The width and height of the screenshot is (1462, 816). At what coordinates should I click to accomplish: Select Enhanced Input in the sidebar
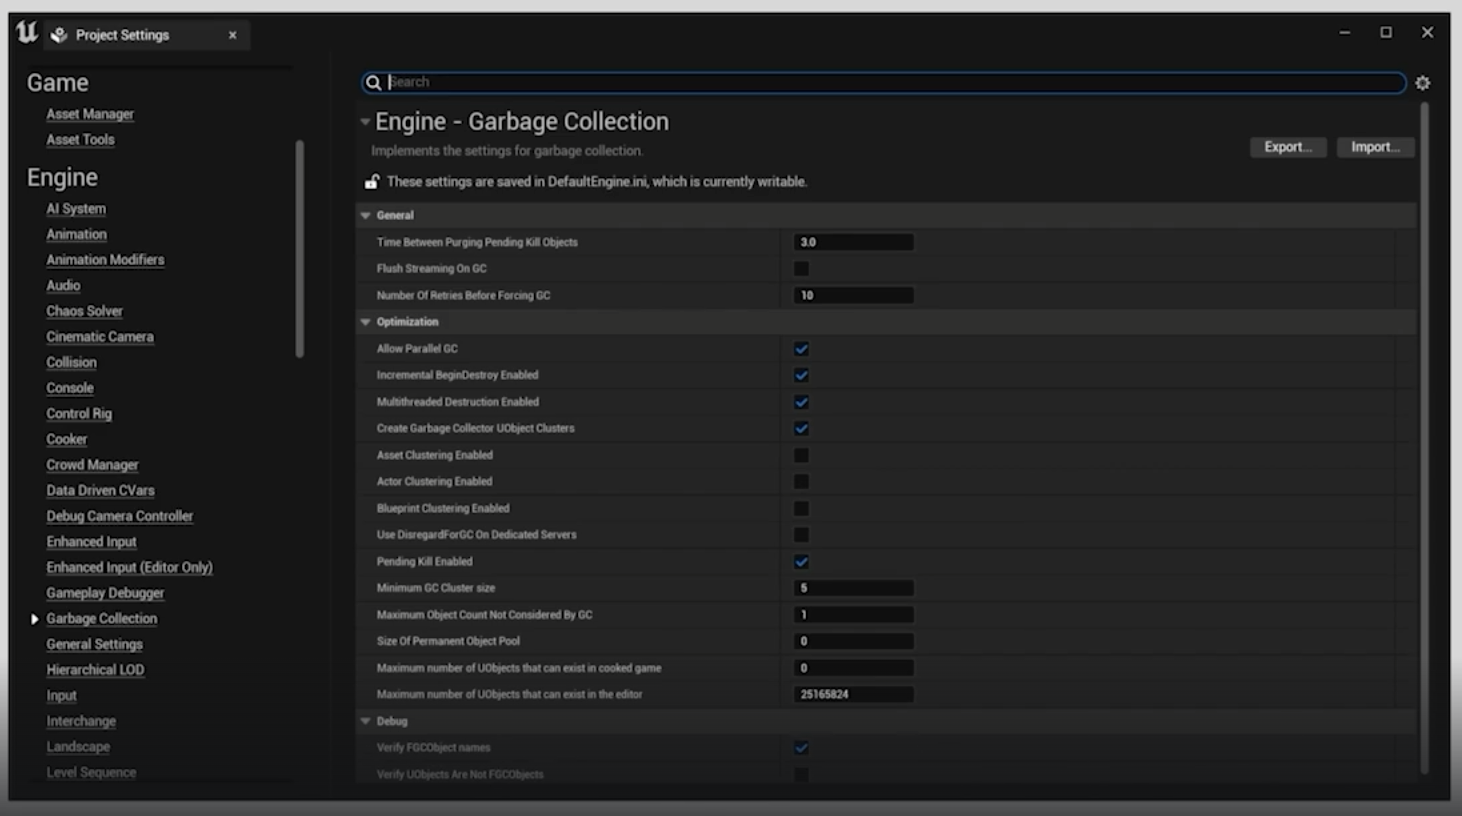[x=91, y=542]
